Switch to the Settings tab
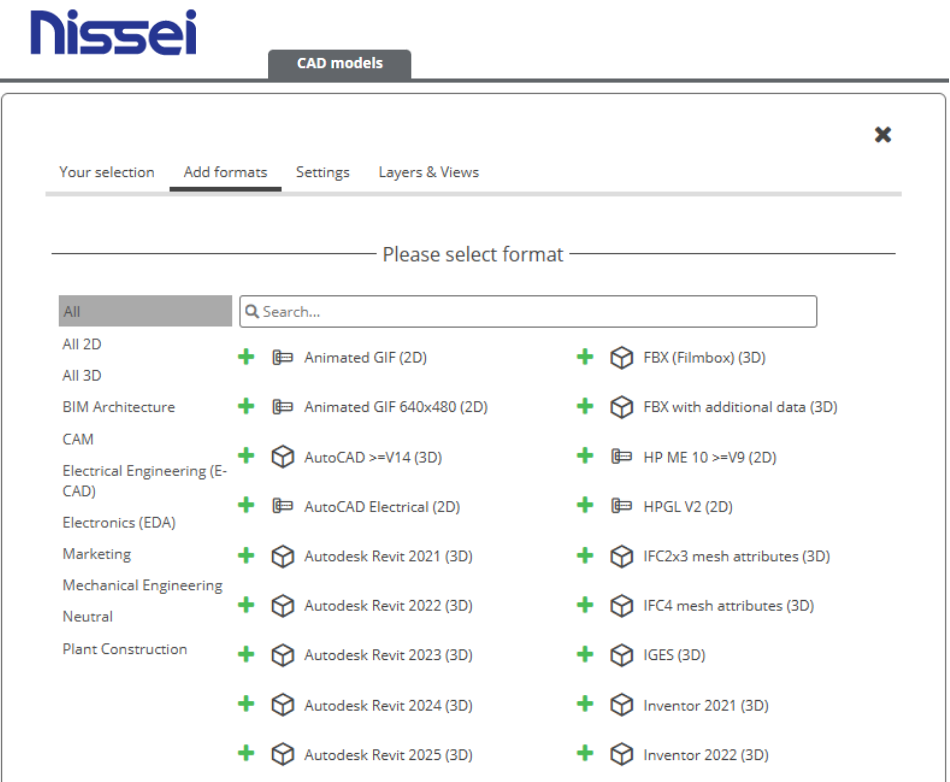The image size is (950, 782). click(x=322, y=172)
